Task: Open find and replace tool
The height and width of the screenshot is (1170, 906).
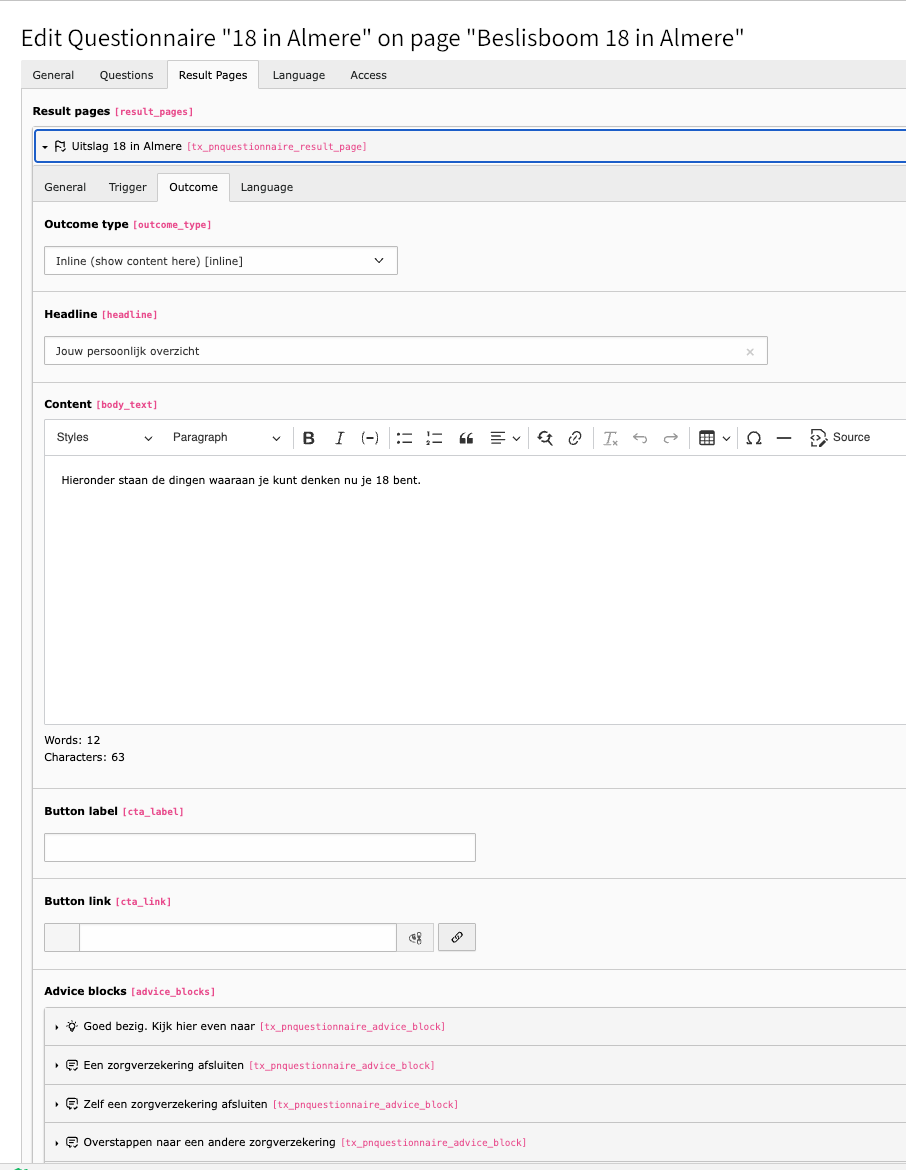Action: click(x=545, y=438)
